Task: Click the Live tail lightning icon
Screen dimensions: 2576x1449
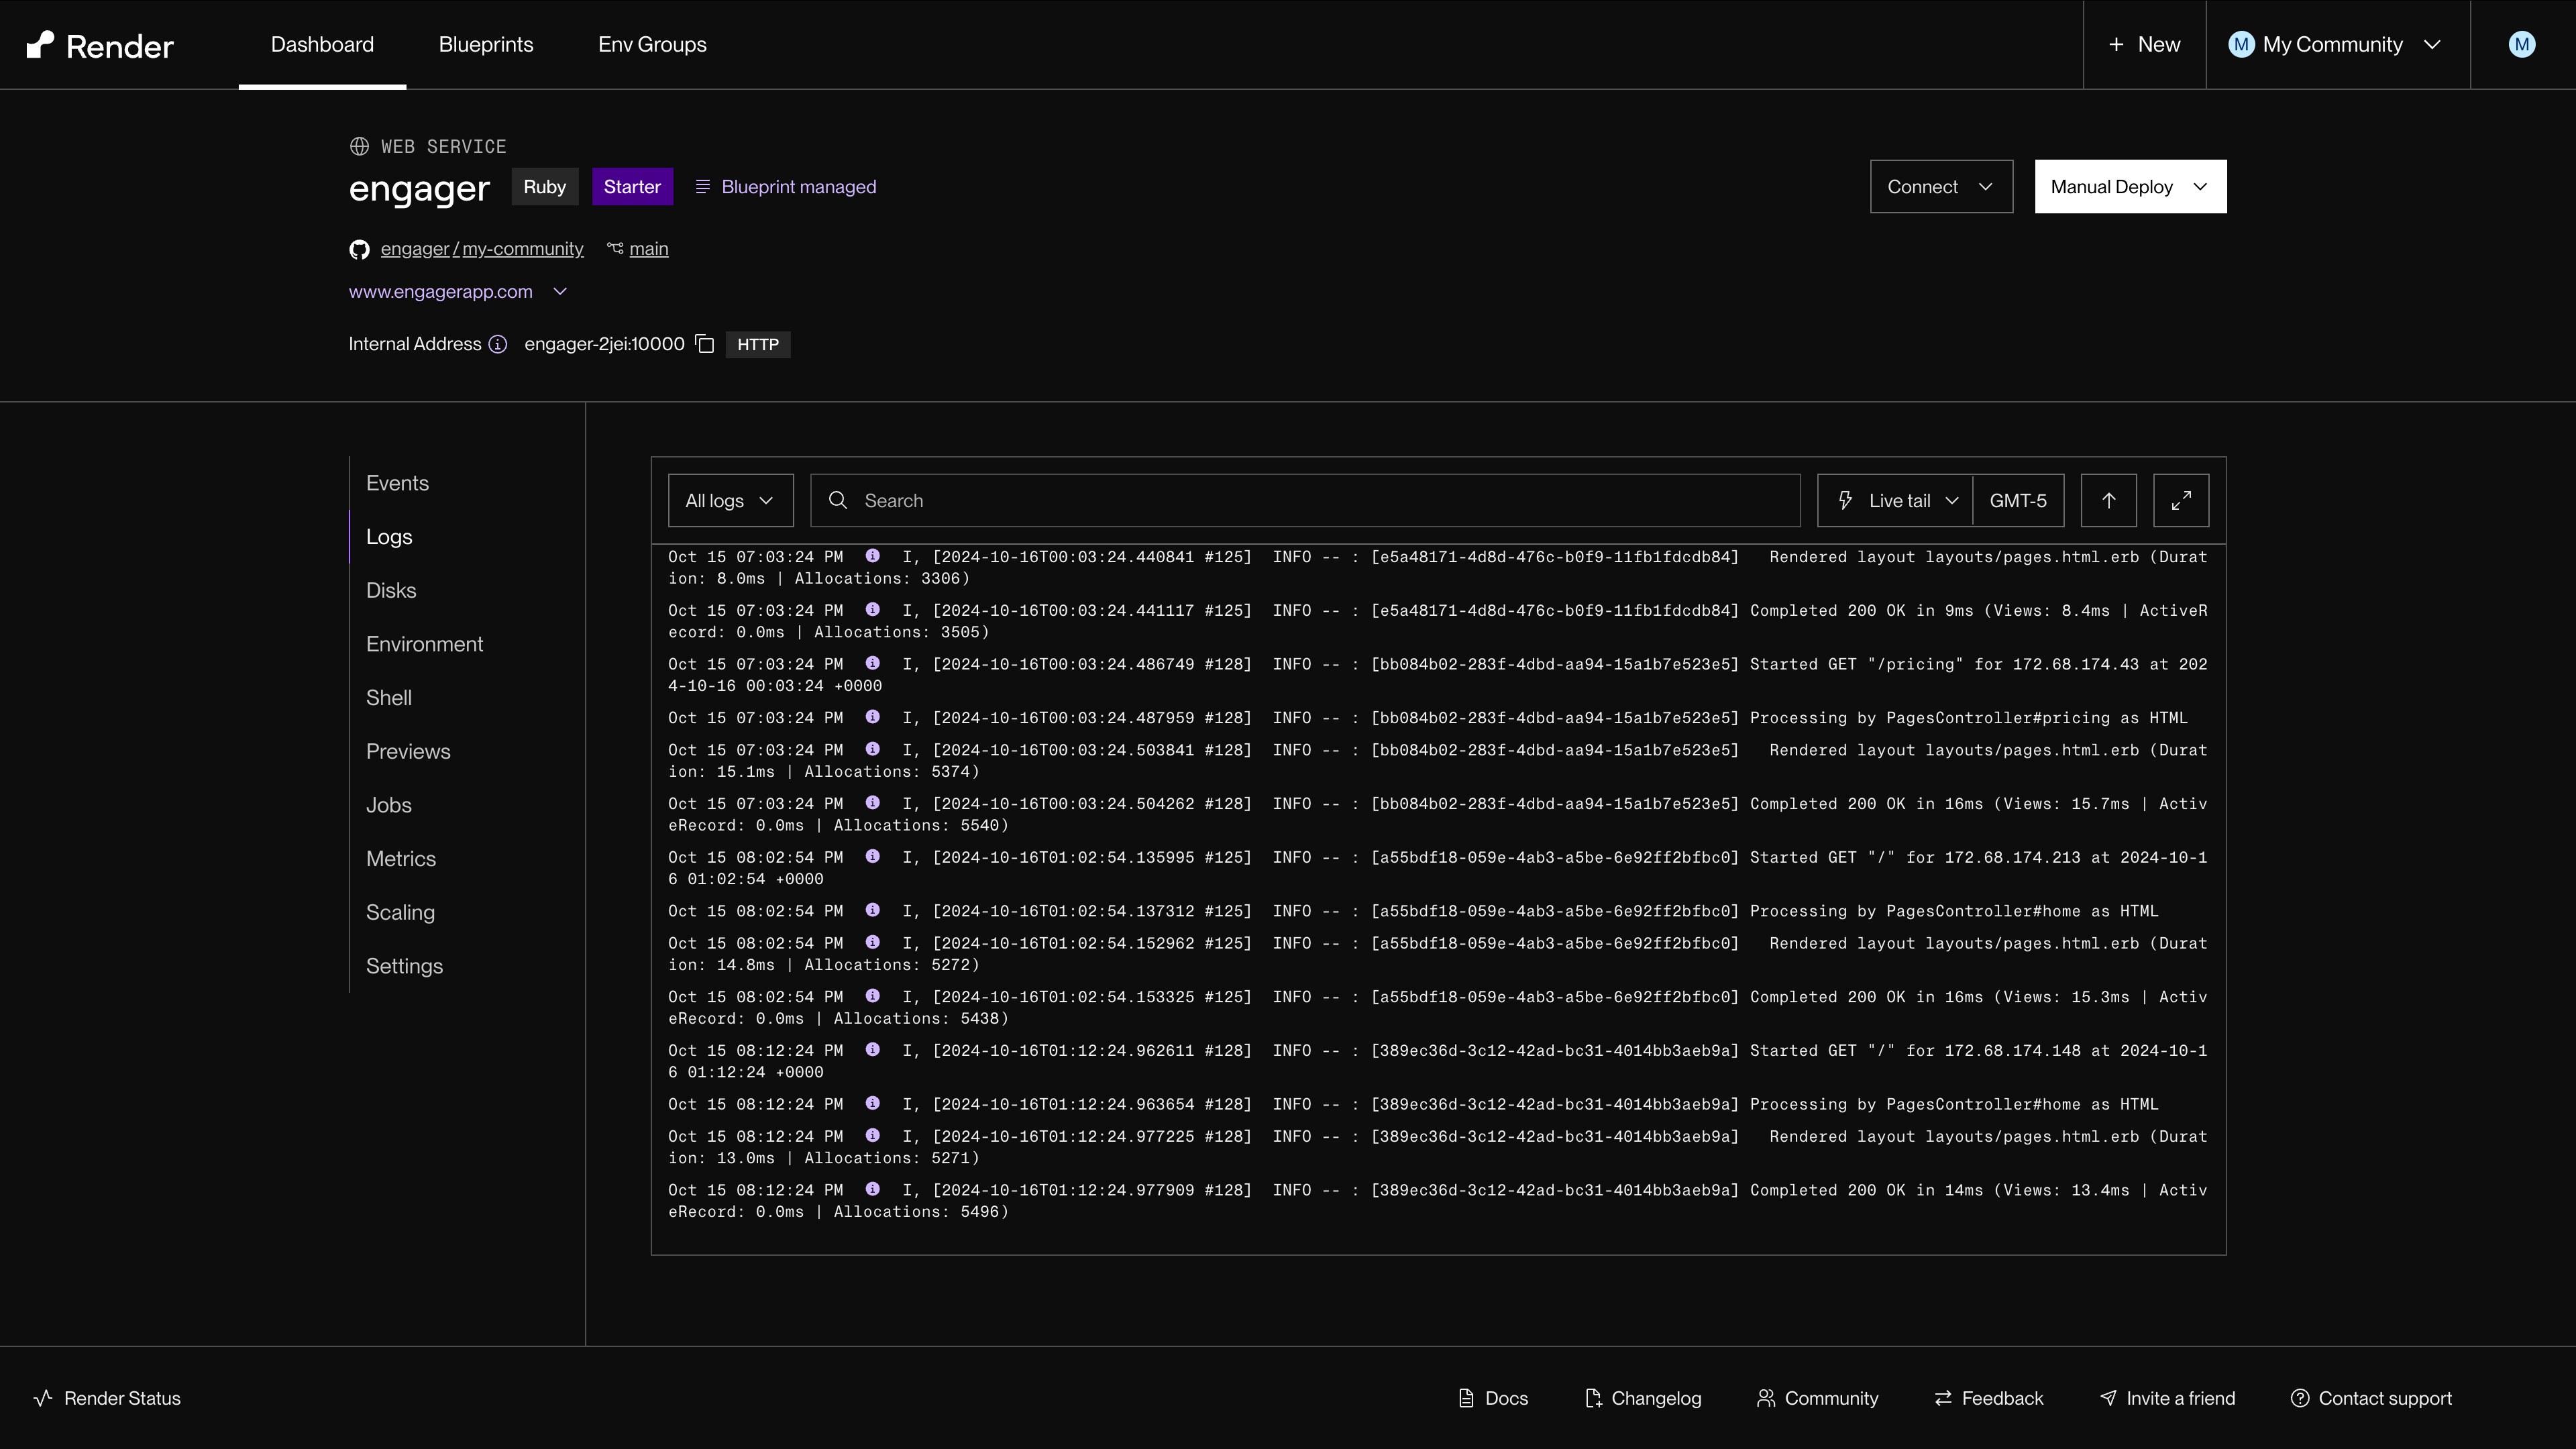Action: (1846, 500)
